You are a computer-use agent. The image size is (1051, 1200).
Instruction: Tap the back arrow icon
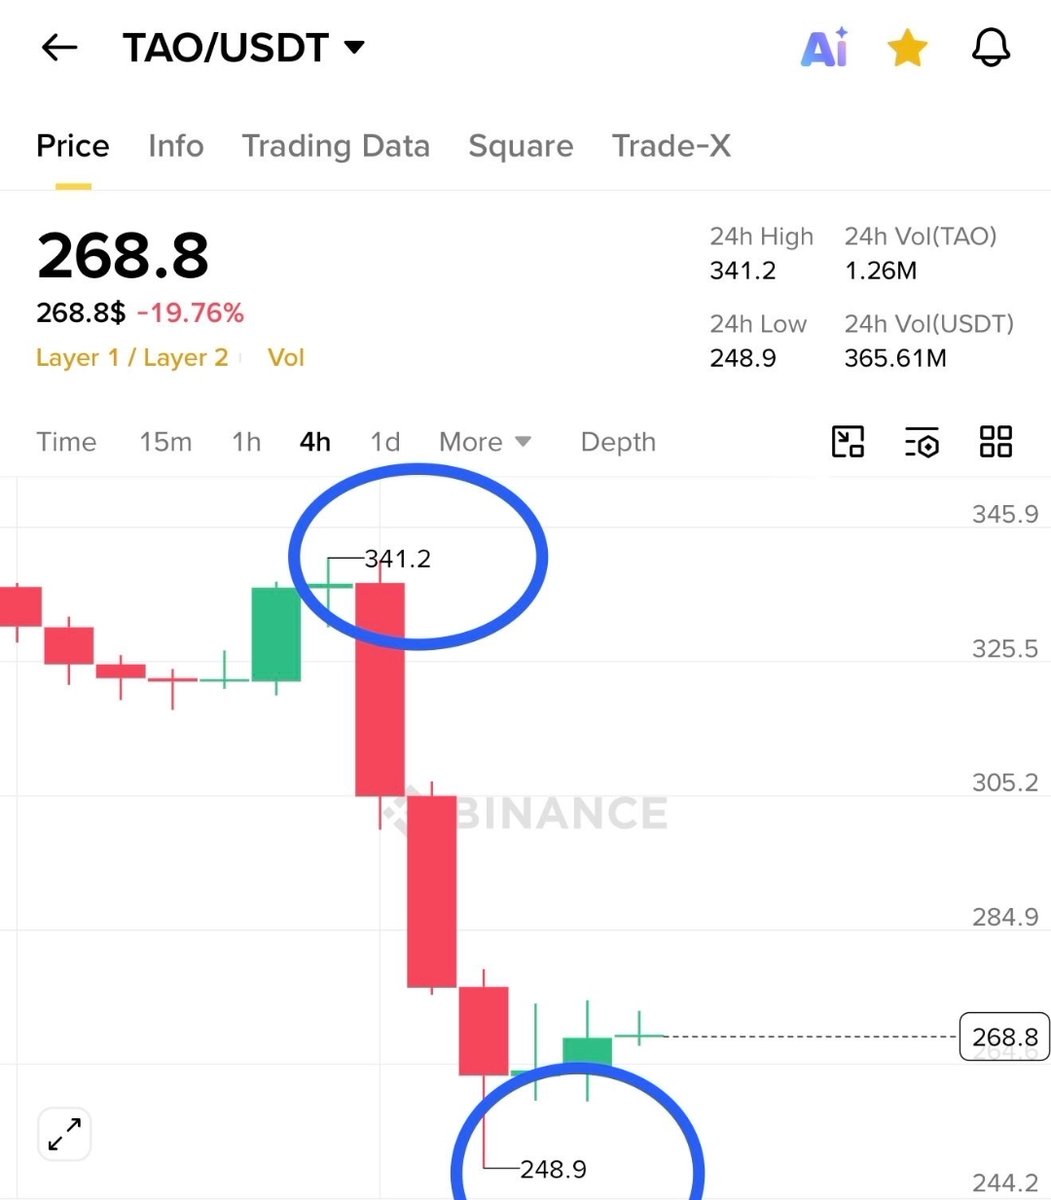click(59, 48)
